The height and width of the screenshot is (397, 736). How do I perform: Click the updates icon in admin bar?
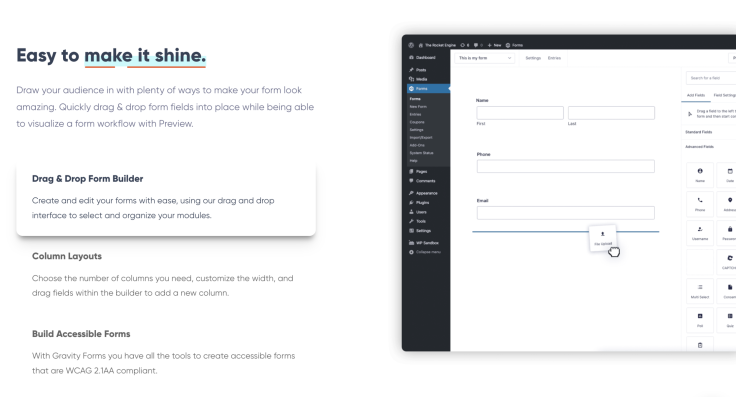tap(465, 45)
